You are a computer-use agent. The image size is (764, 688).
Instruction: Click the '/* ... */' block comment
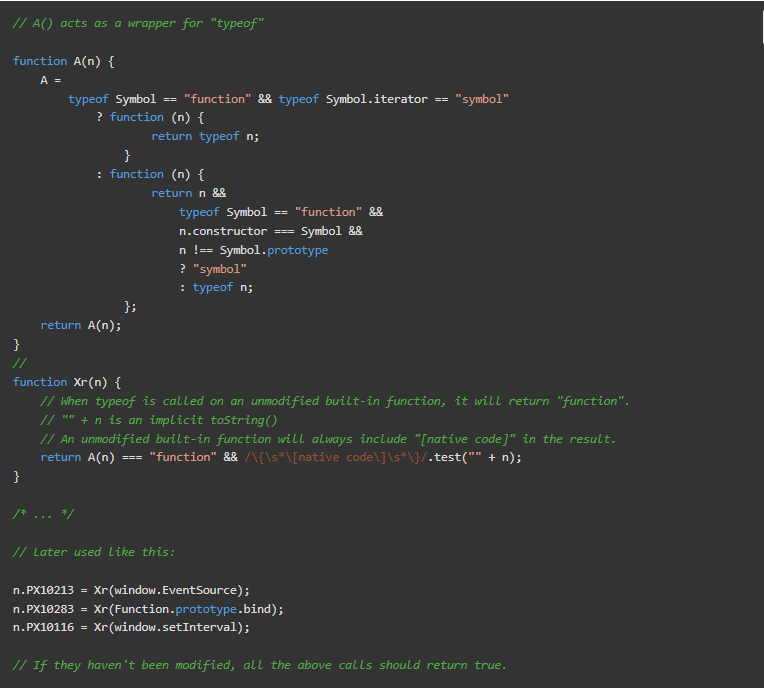click(43, 514)
